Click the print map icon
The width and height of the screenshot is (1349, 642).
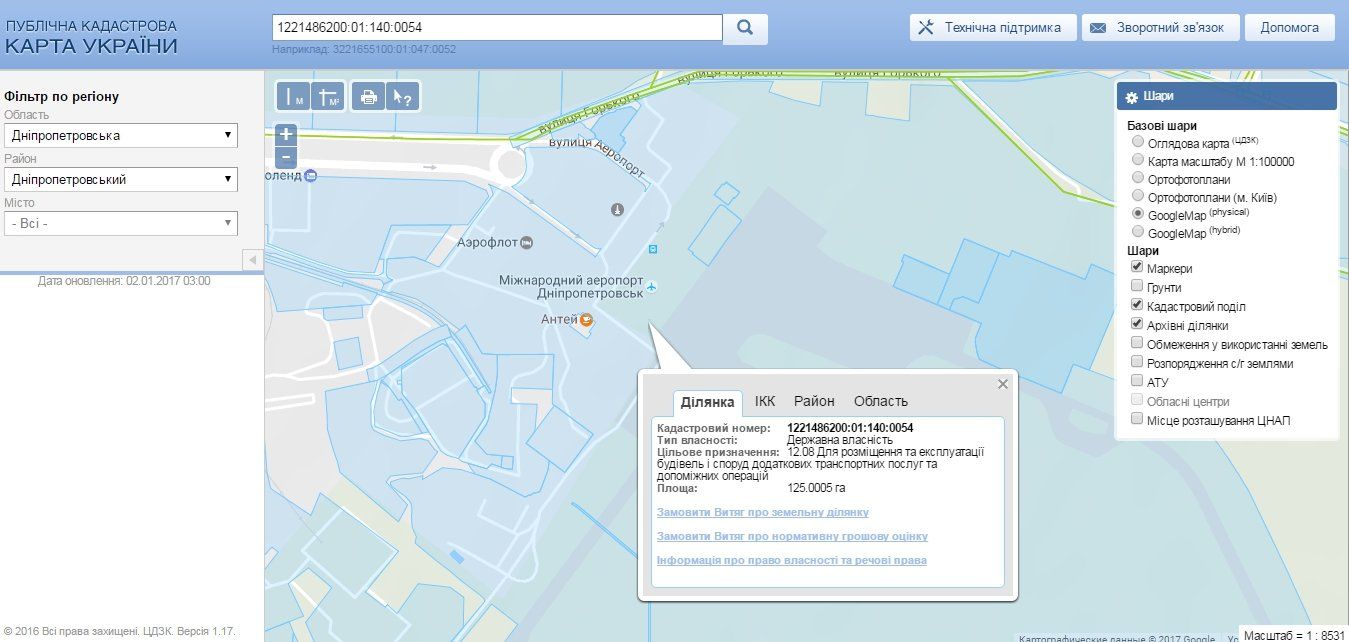pyautogui.click(x=368, y=96)
